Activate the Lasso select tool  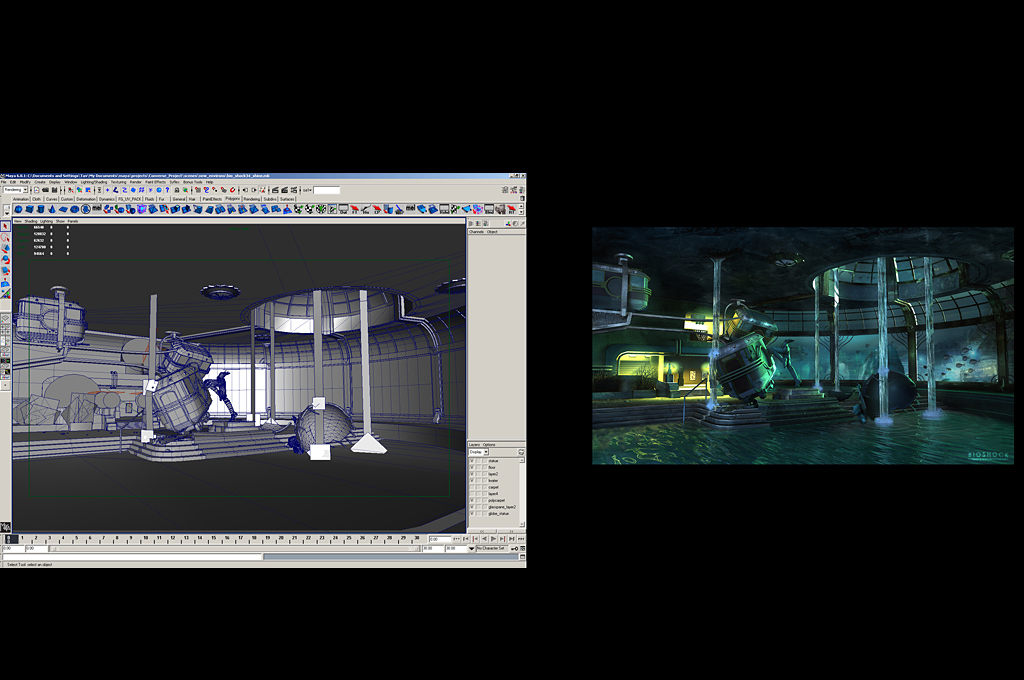(x=5, y=237)
